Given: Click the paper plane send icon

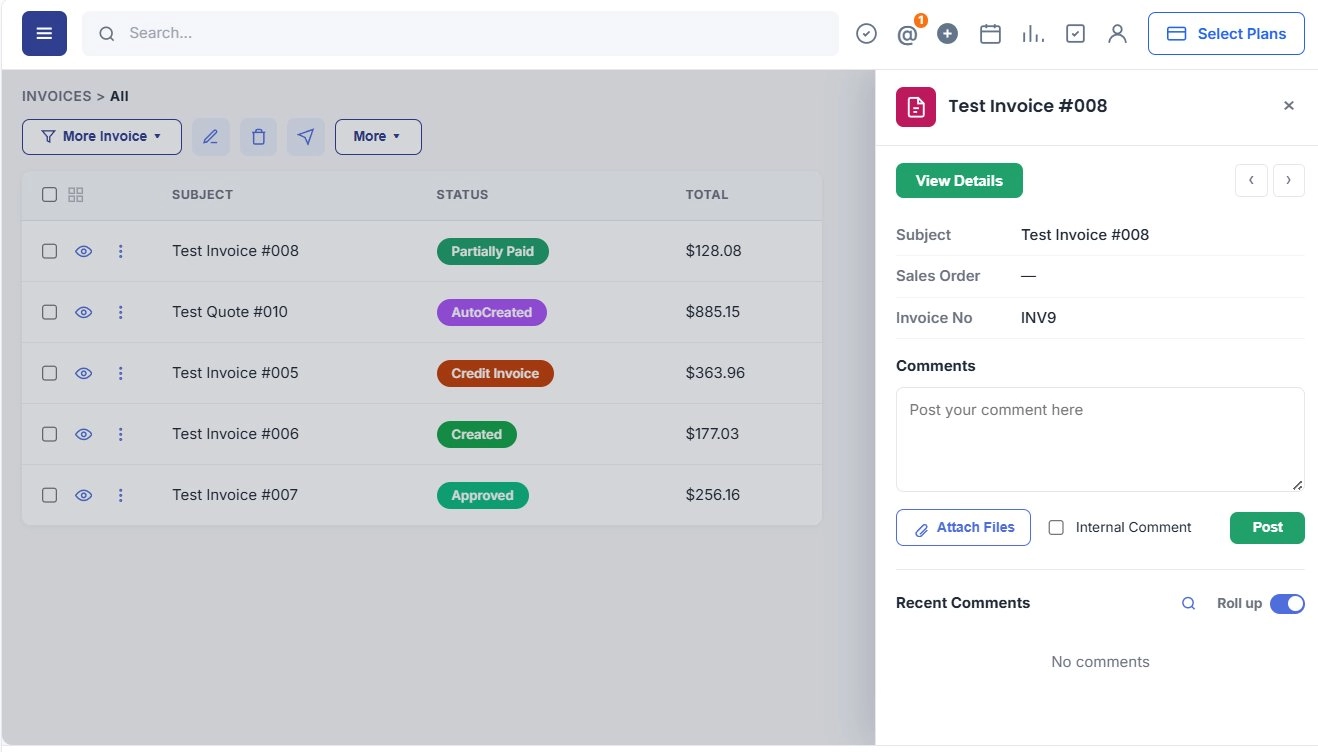Looking at the screenshot, I should click(x=306, y=137).
